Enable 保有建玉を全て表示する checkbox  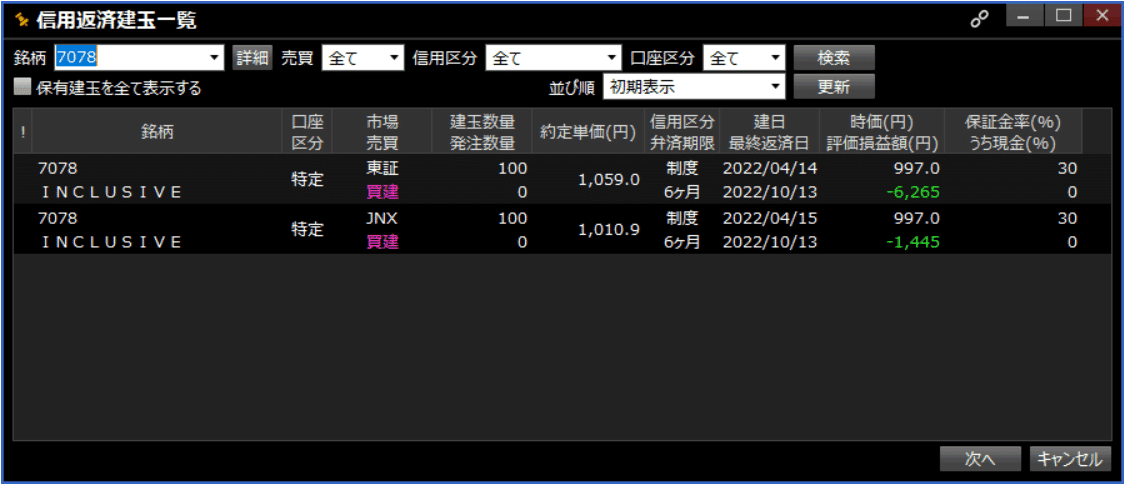[x=23, y=88]
